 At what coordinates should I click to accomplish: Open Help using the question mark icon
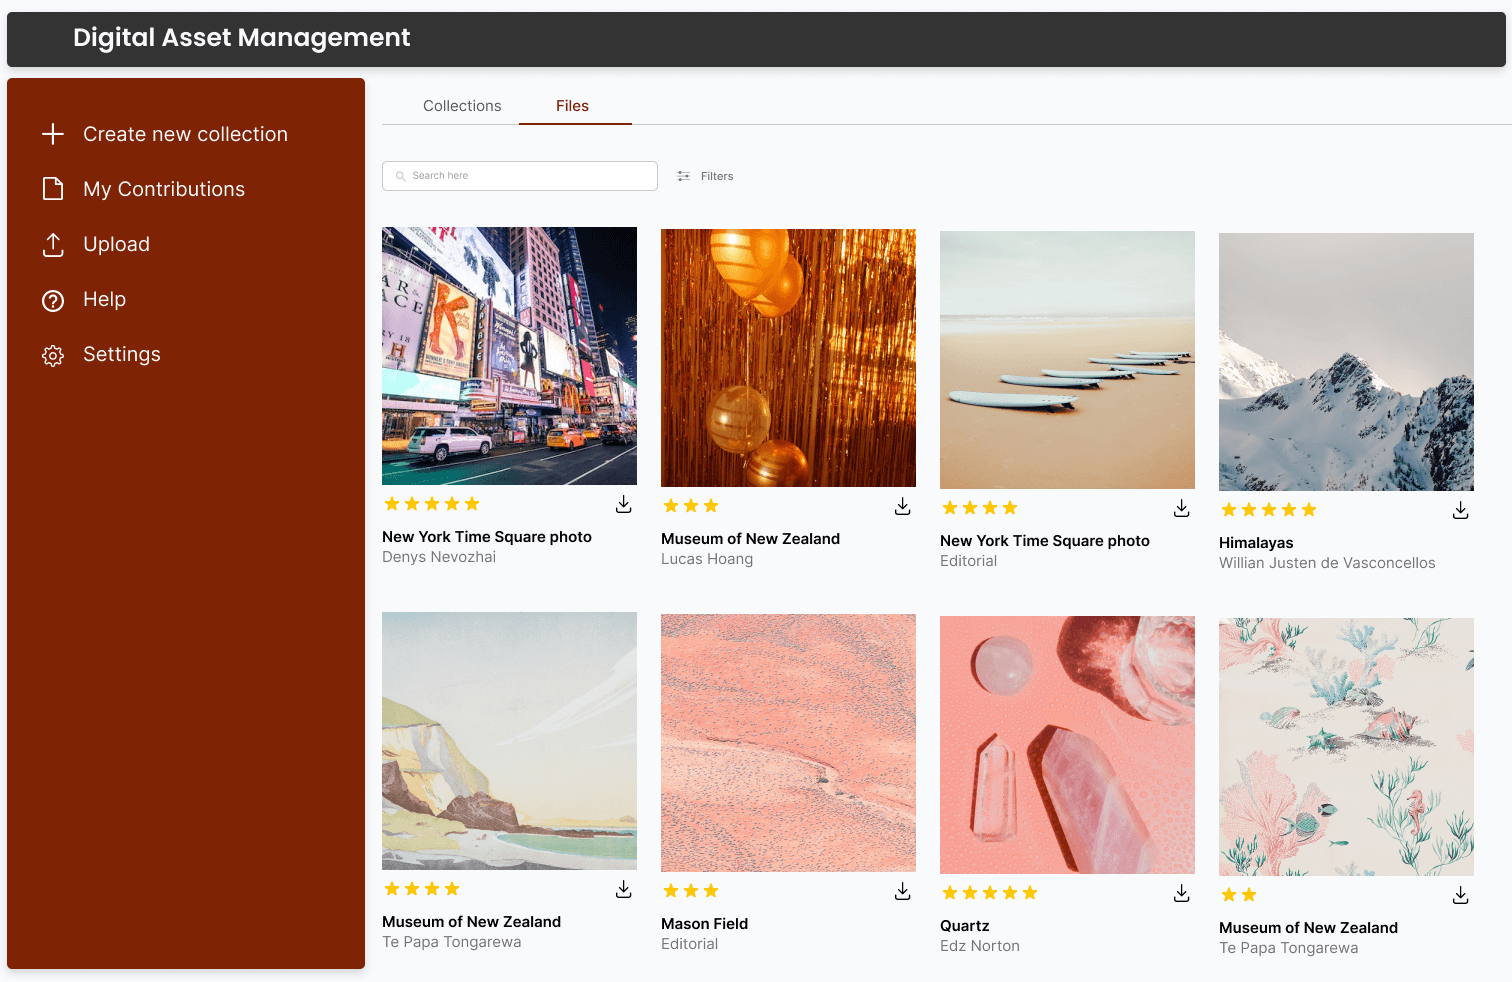click(52, 299)
